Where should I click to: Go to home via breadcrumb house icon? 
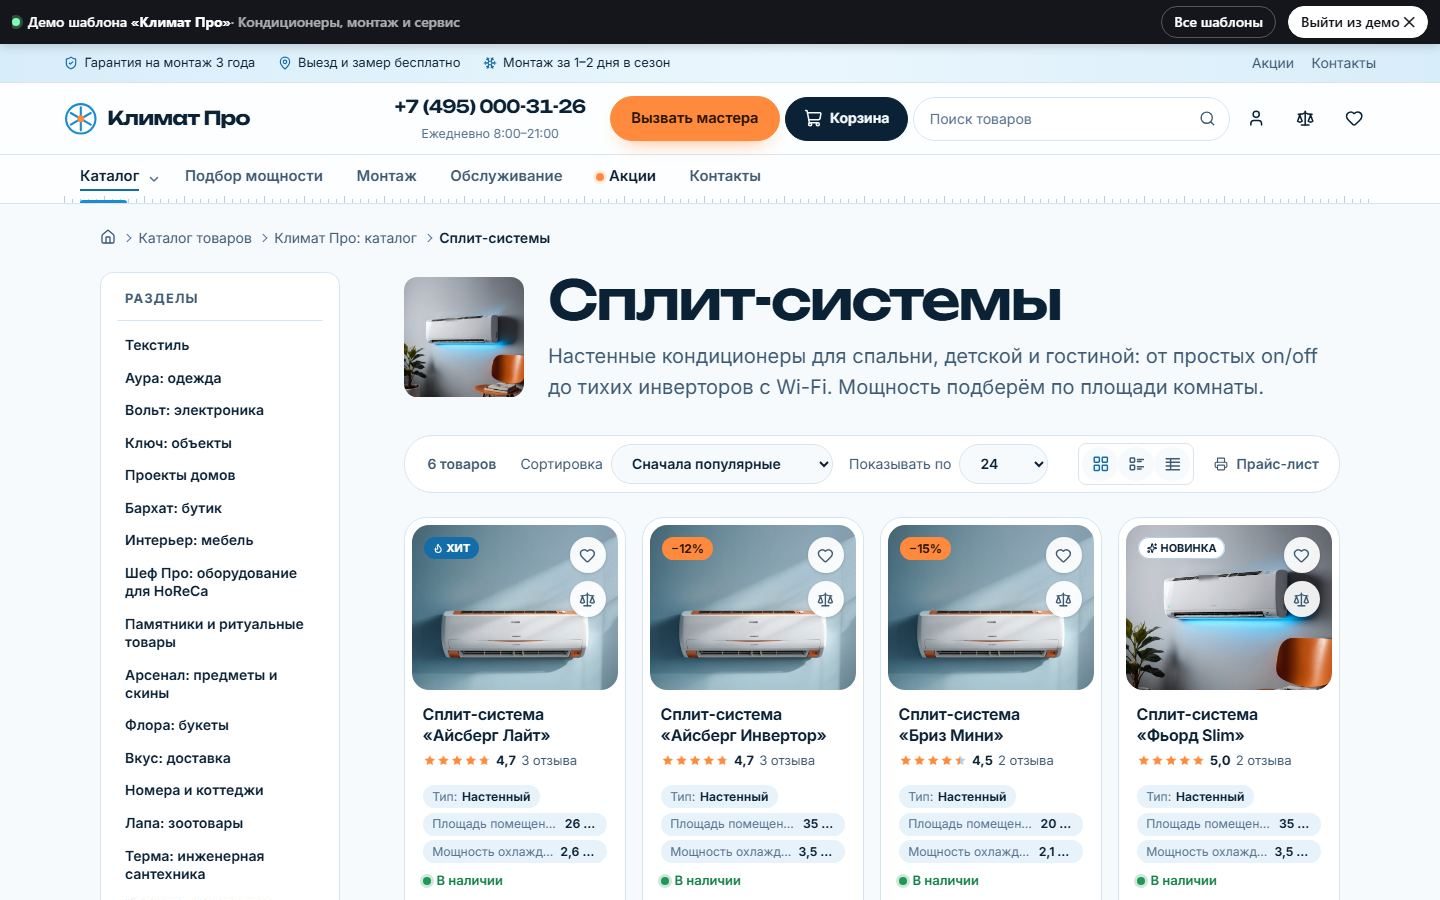pos(108,237)
